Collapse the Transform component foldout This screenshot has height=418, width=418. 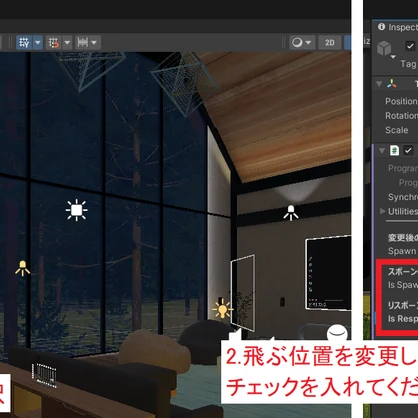[379, 84]
